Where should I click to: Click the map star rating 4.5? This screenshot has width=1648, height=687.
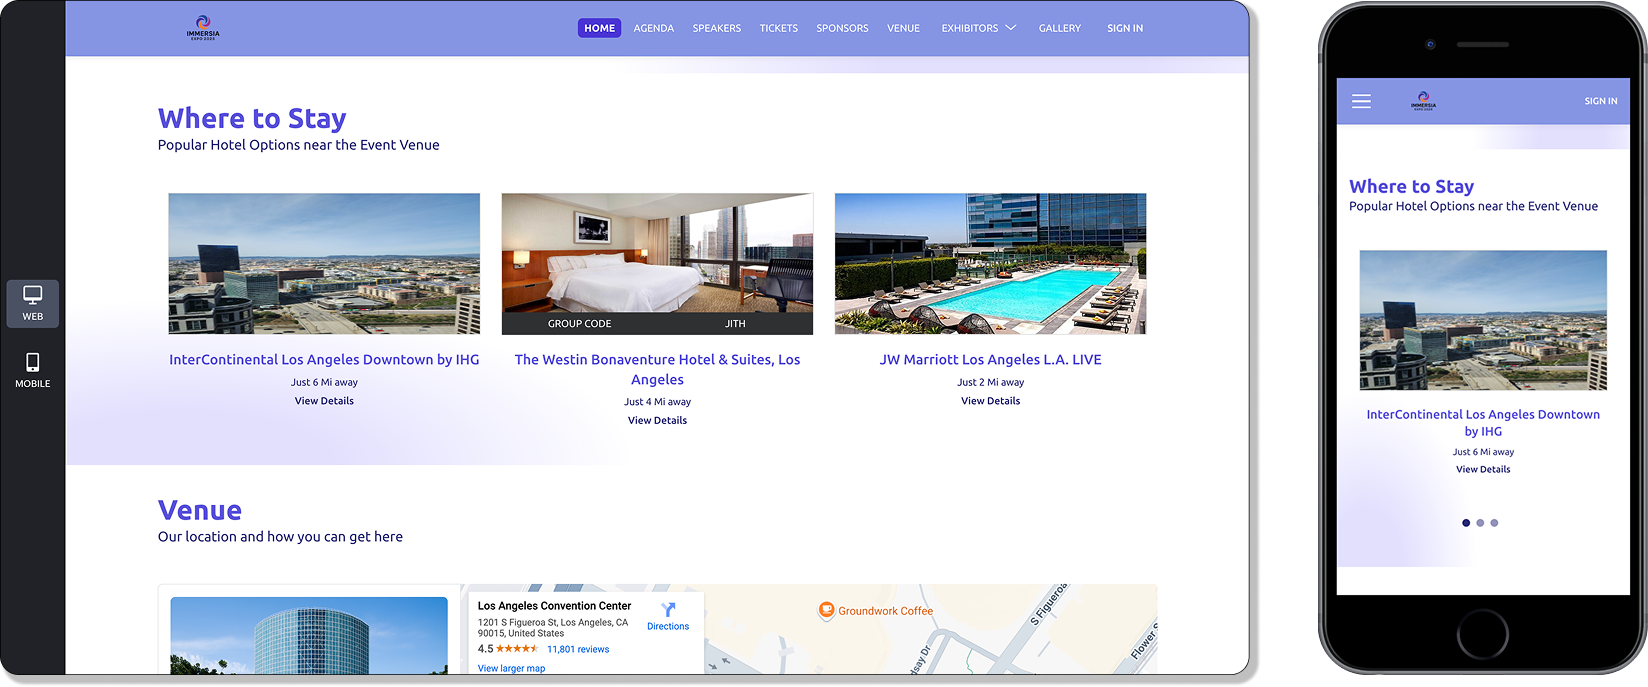(x=508, y=649)
